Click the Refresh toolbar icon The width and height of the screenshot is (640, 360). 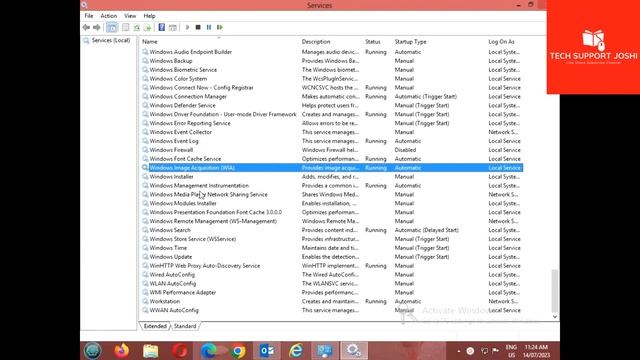point(137,27)
